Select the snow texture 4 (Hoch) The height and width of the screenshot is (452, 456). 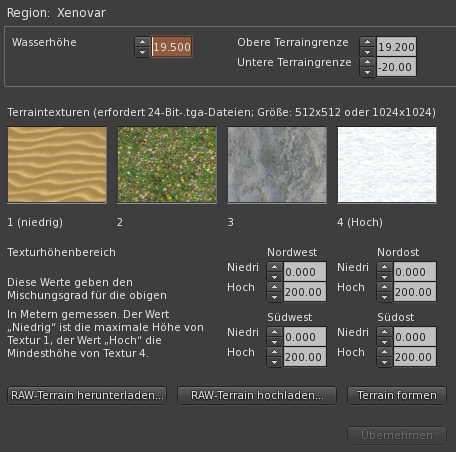tap(387, 165)
